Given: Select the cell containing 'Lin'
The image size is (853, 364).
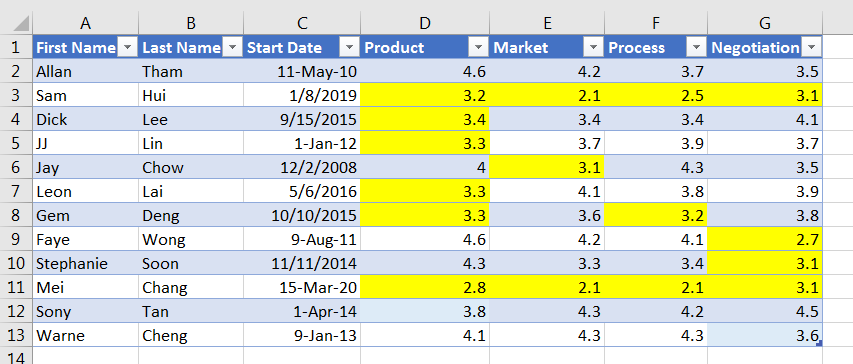Looking at the screenshot, I should [x=191, y=143].
